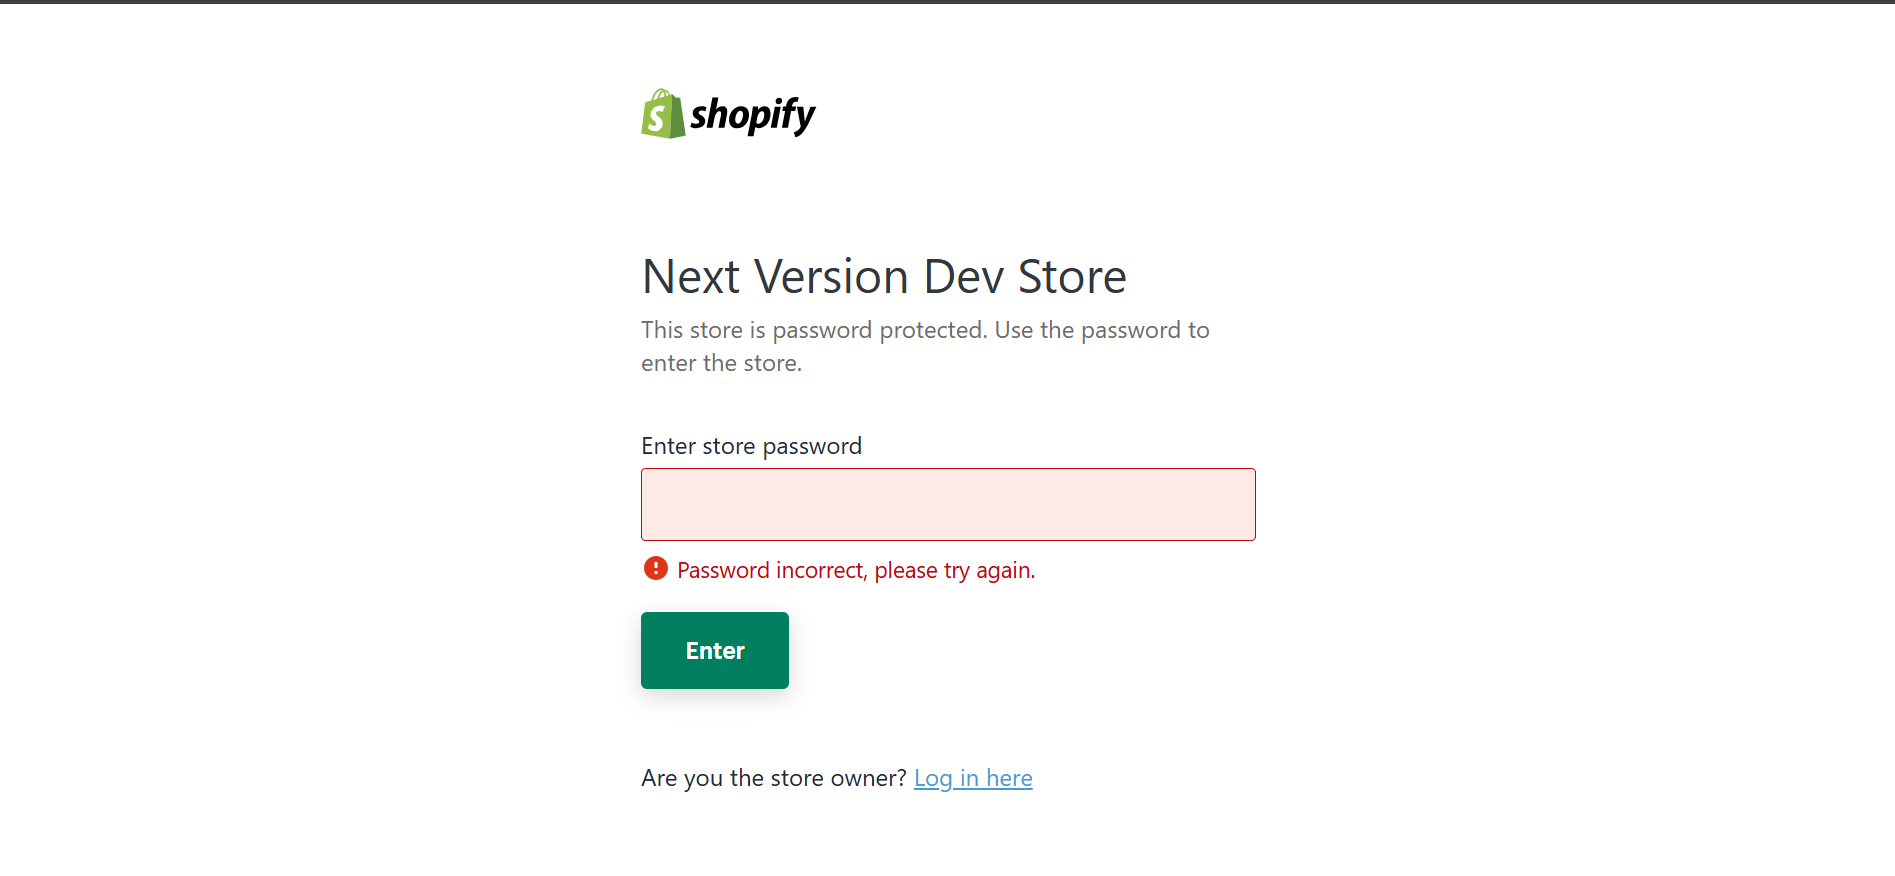1895x876 pixels.
Task: Click "Use the password to" text
Action: coord(1101,330)
